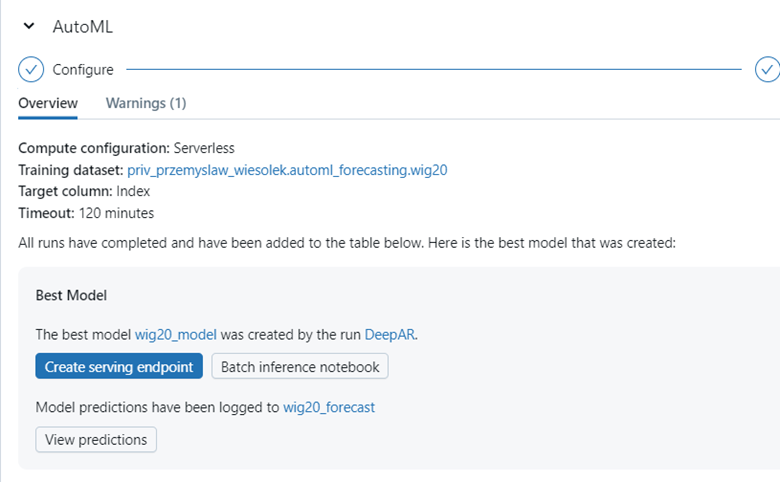Click the Configure step checkmark icon

(x=31, y=69)
